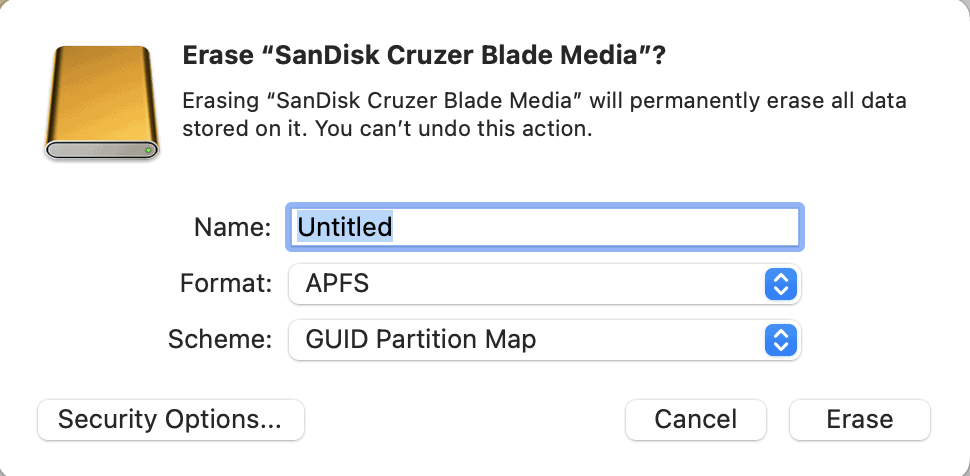Viewport: 970px width, 476px height.
Task: Open the Scheme dropdown menu
Action: 545,340
